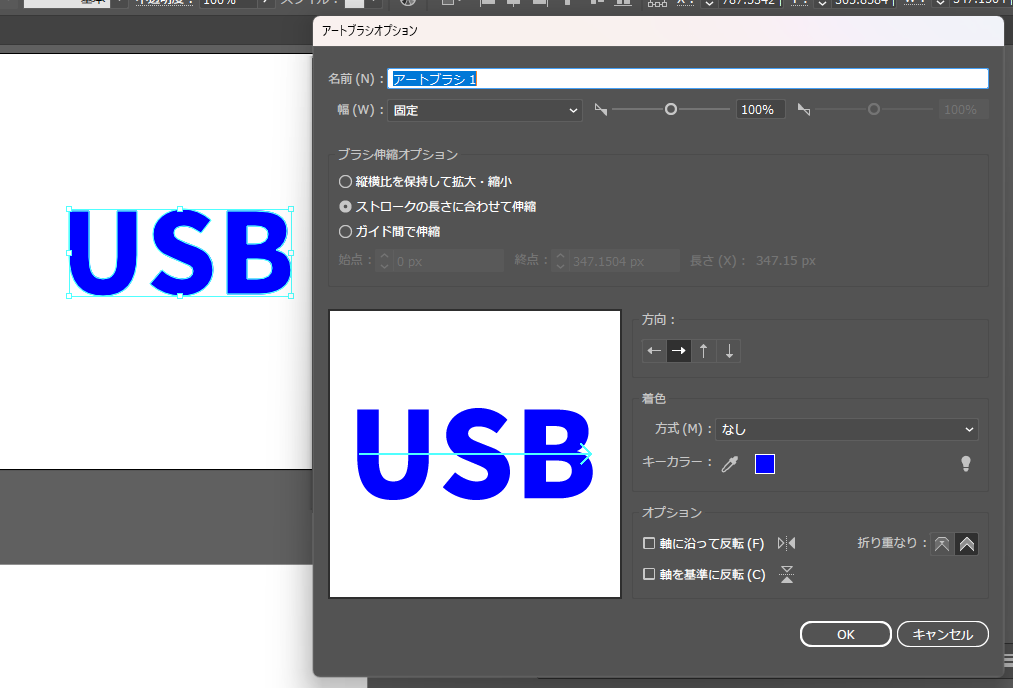Select the USB artwork on the canvas
1013x688 pixels.
pos(180,253)
